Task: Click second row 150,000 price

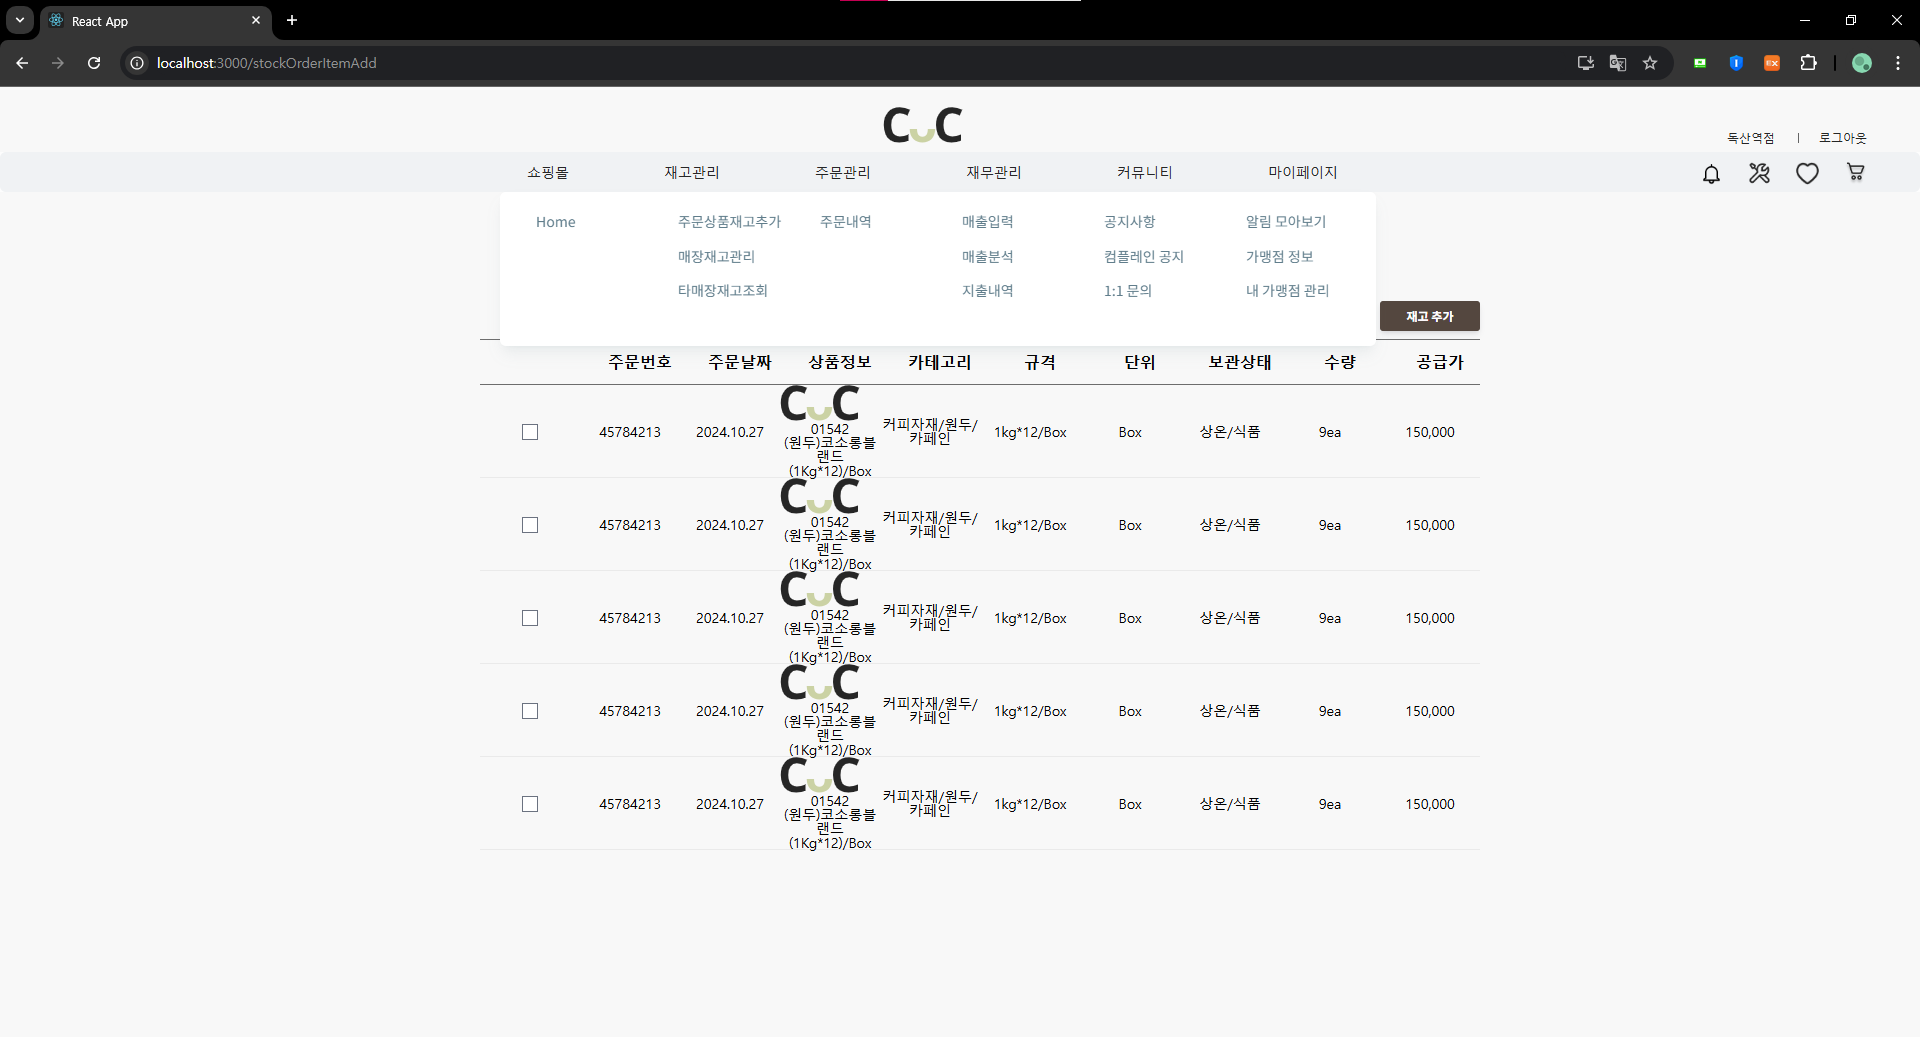Action: pos(1430,525)
